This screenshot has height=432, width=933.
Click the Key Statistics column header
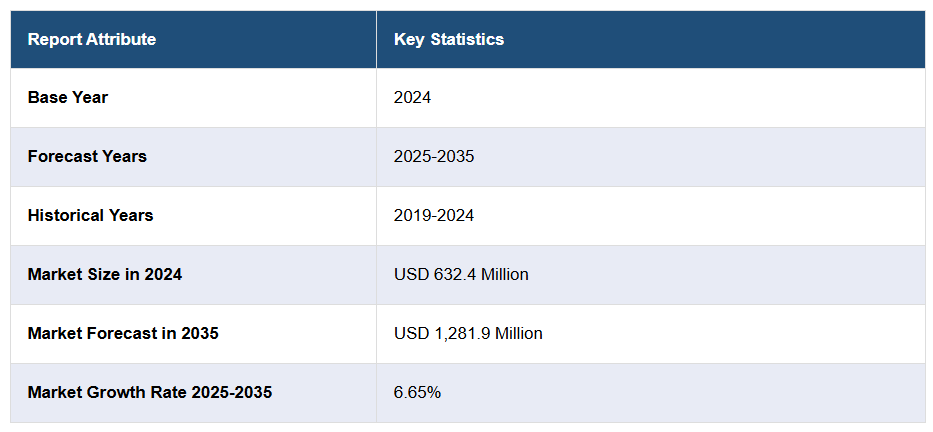449,40
